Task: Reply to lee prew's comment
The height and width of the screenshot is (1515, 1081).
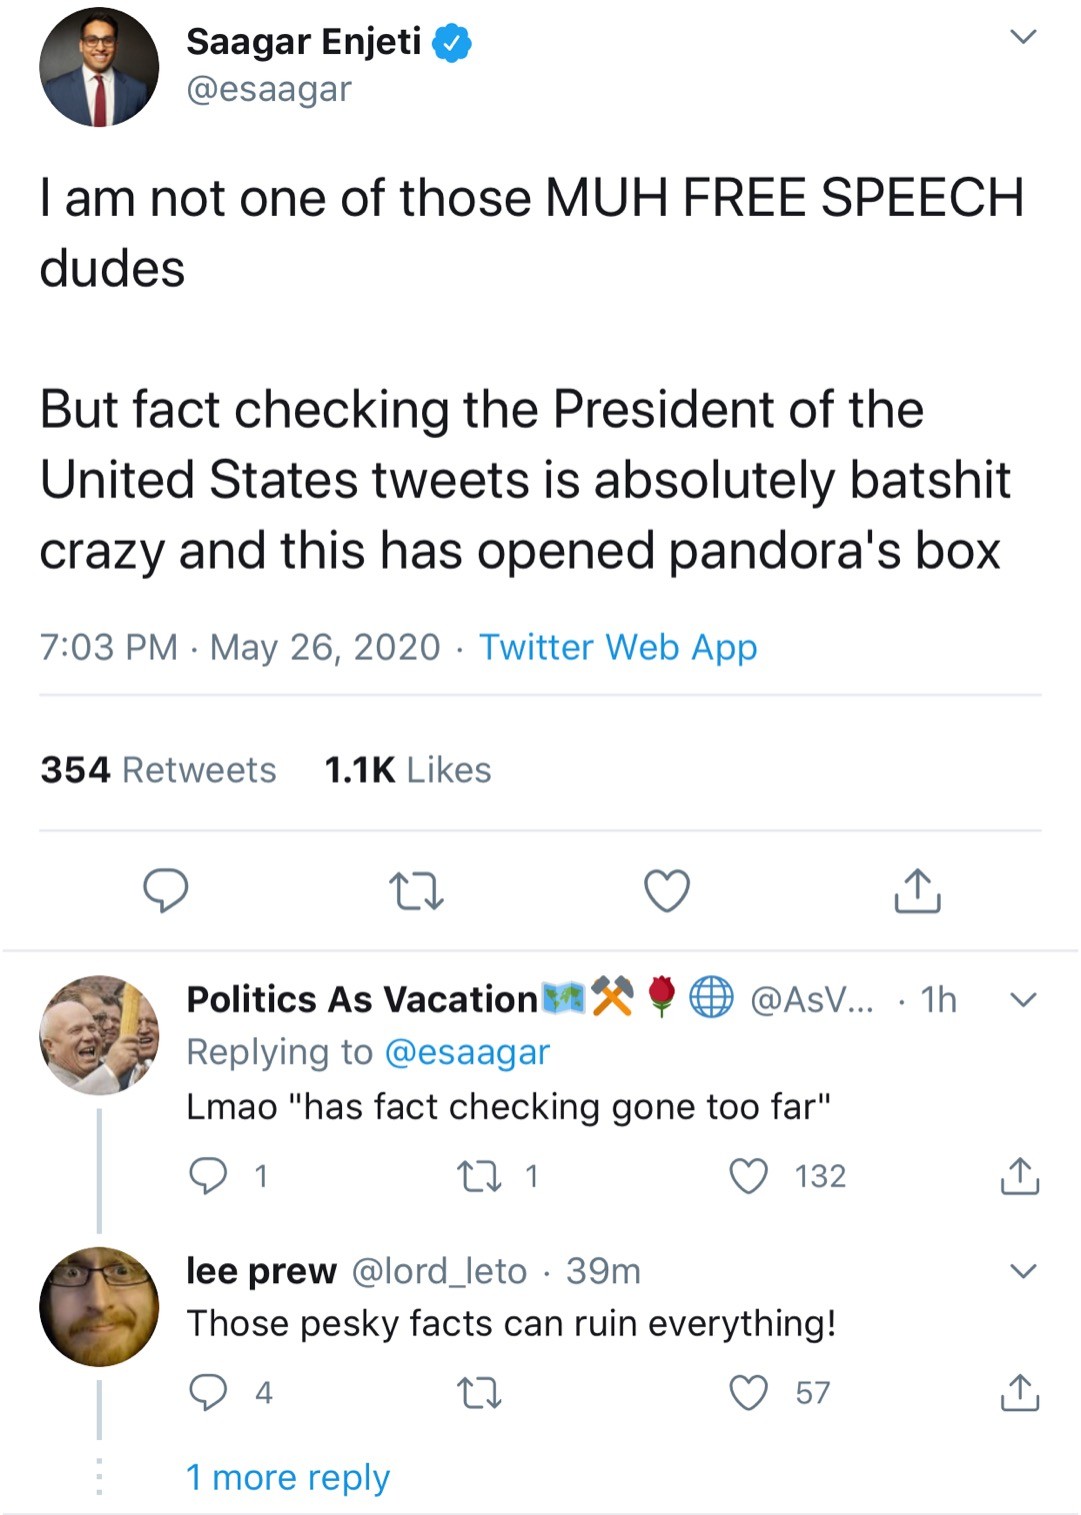Action: point(208,1392)
